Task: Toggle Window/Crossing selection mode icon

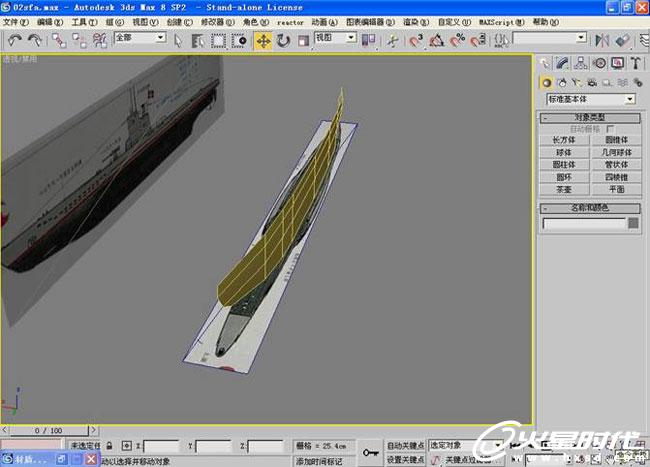Action: 239,41
